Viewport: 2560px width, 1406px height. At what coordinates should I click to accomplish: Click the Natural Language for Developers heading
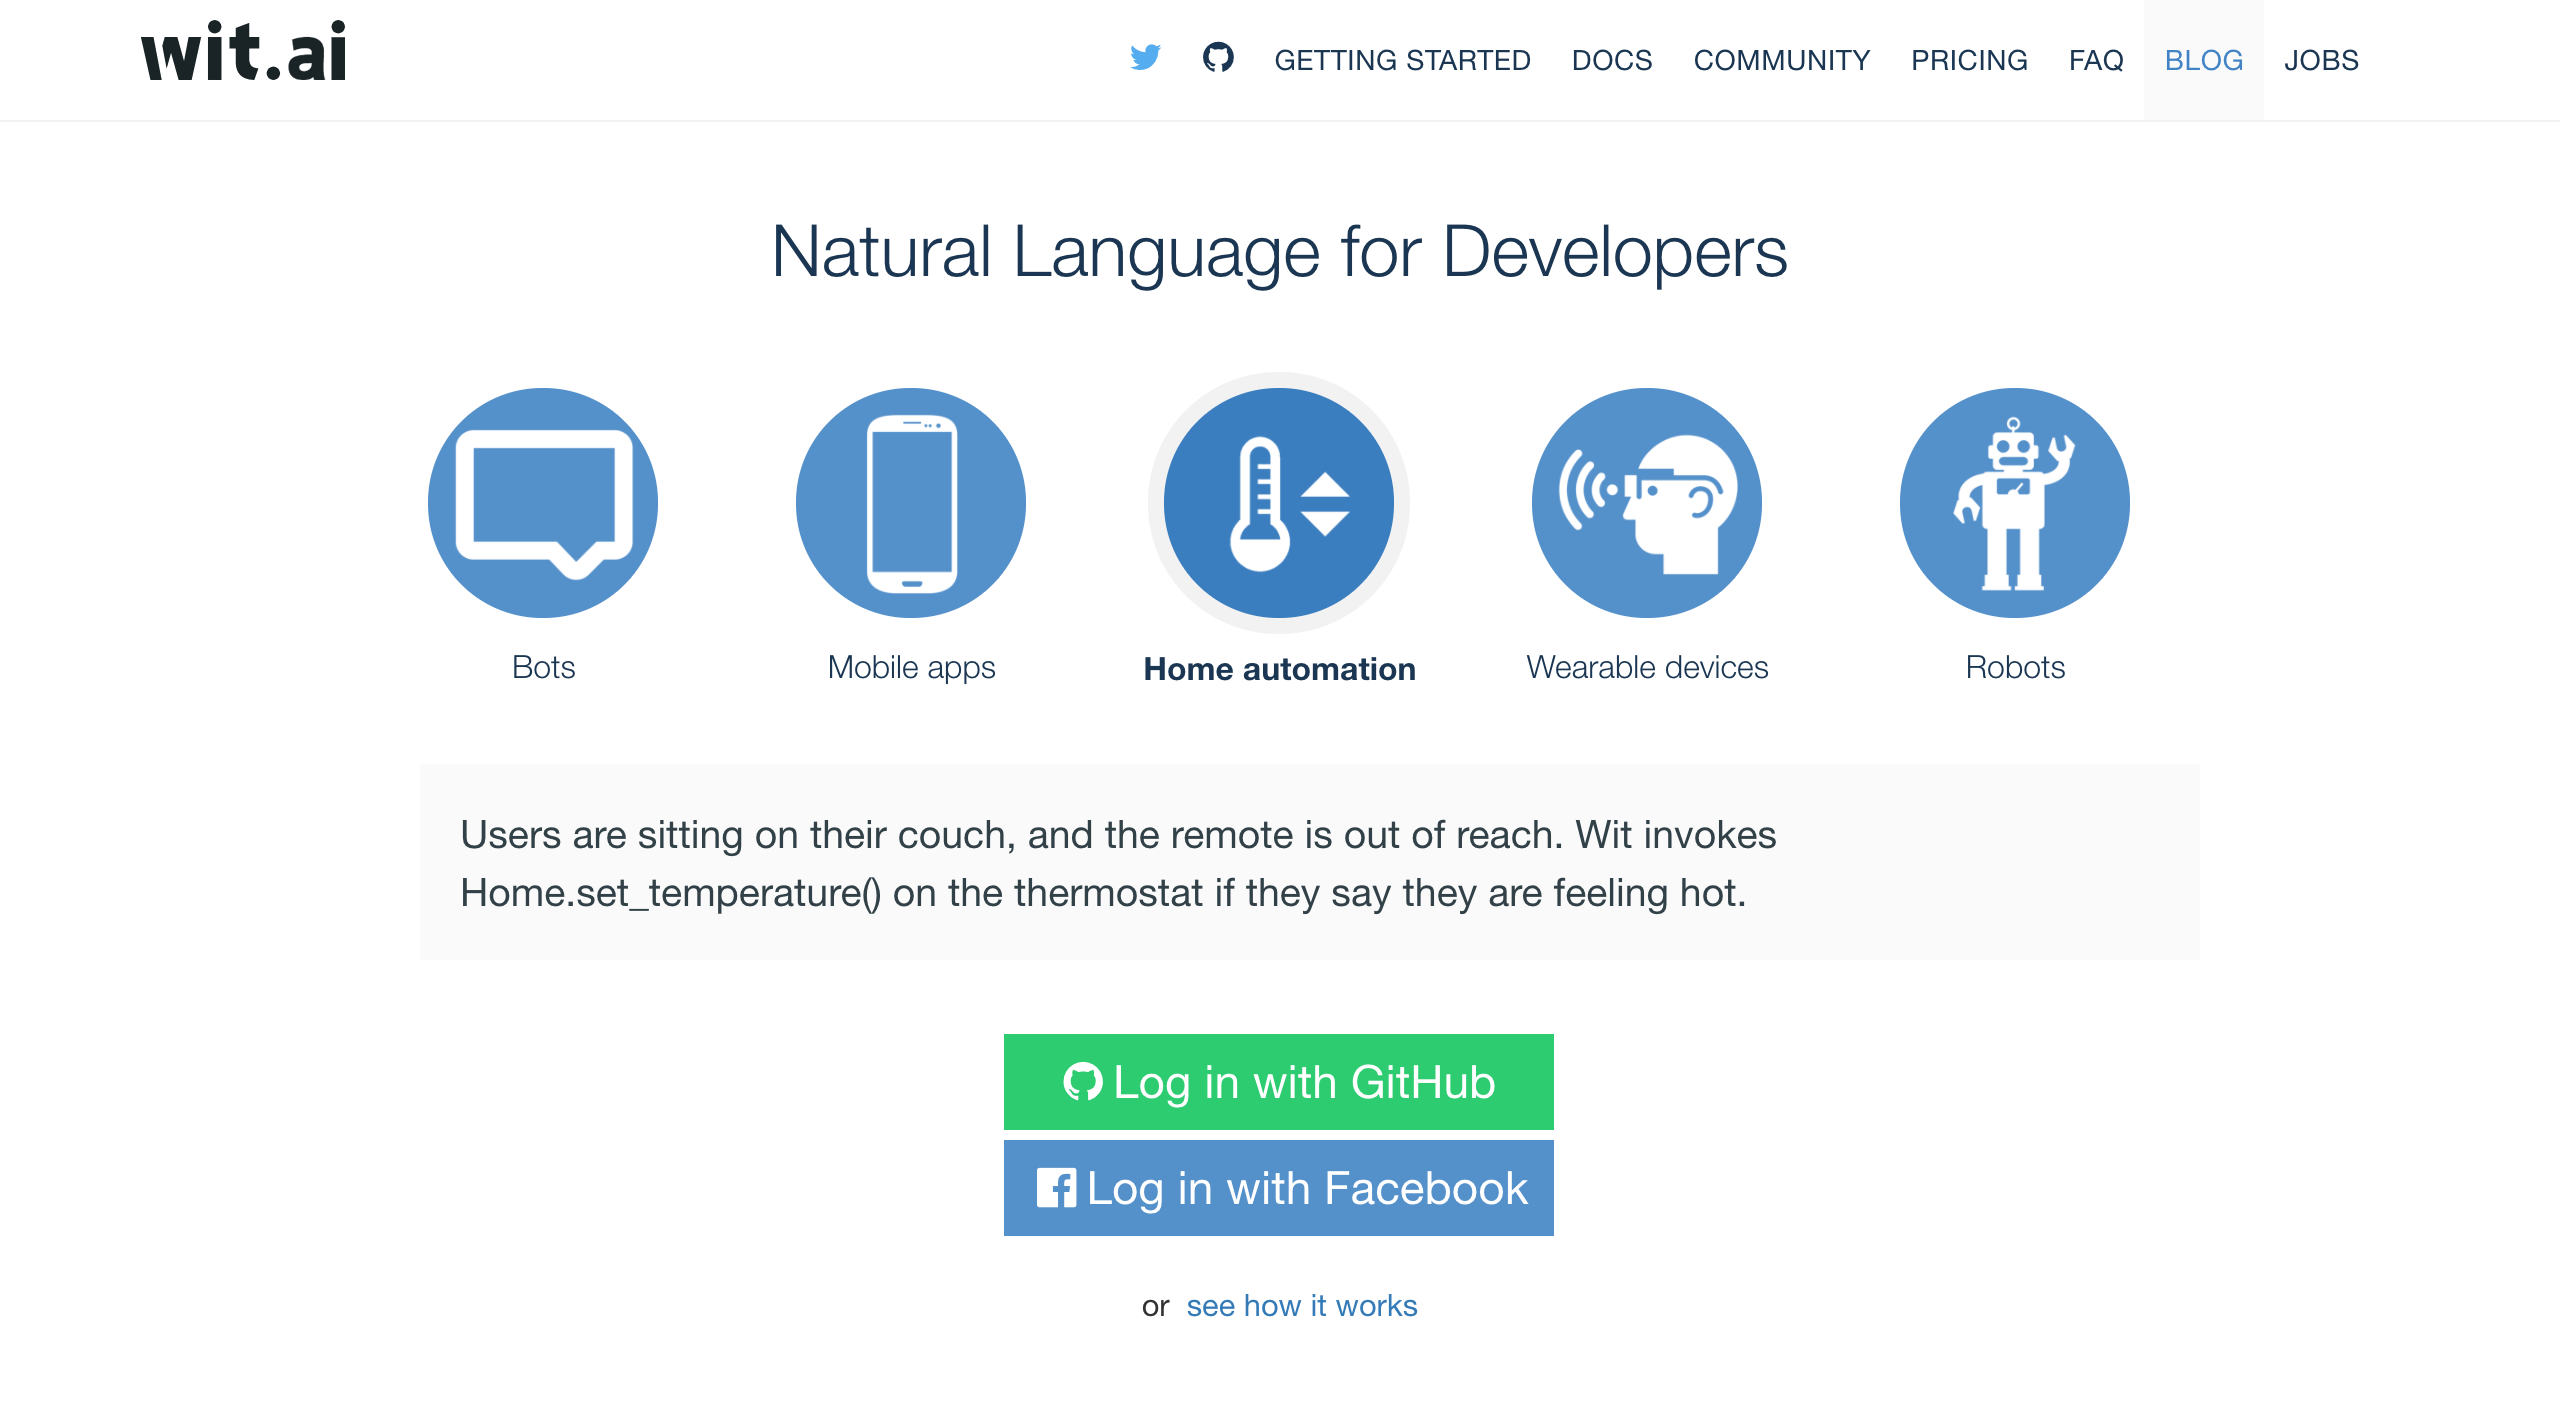(x=1279, y=253)
